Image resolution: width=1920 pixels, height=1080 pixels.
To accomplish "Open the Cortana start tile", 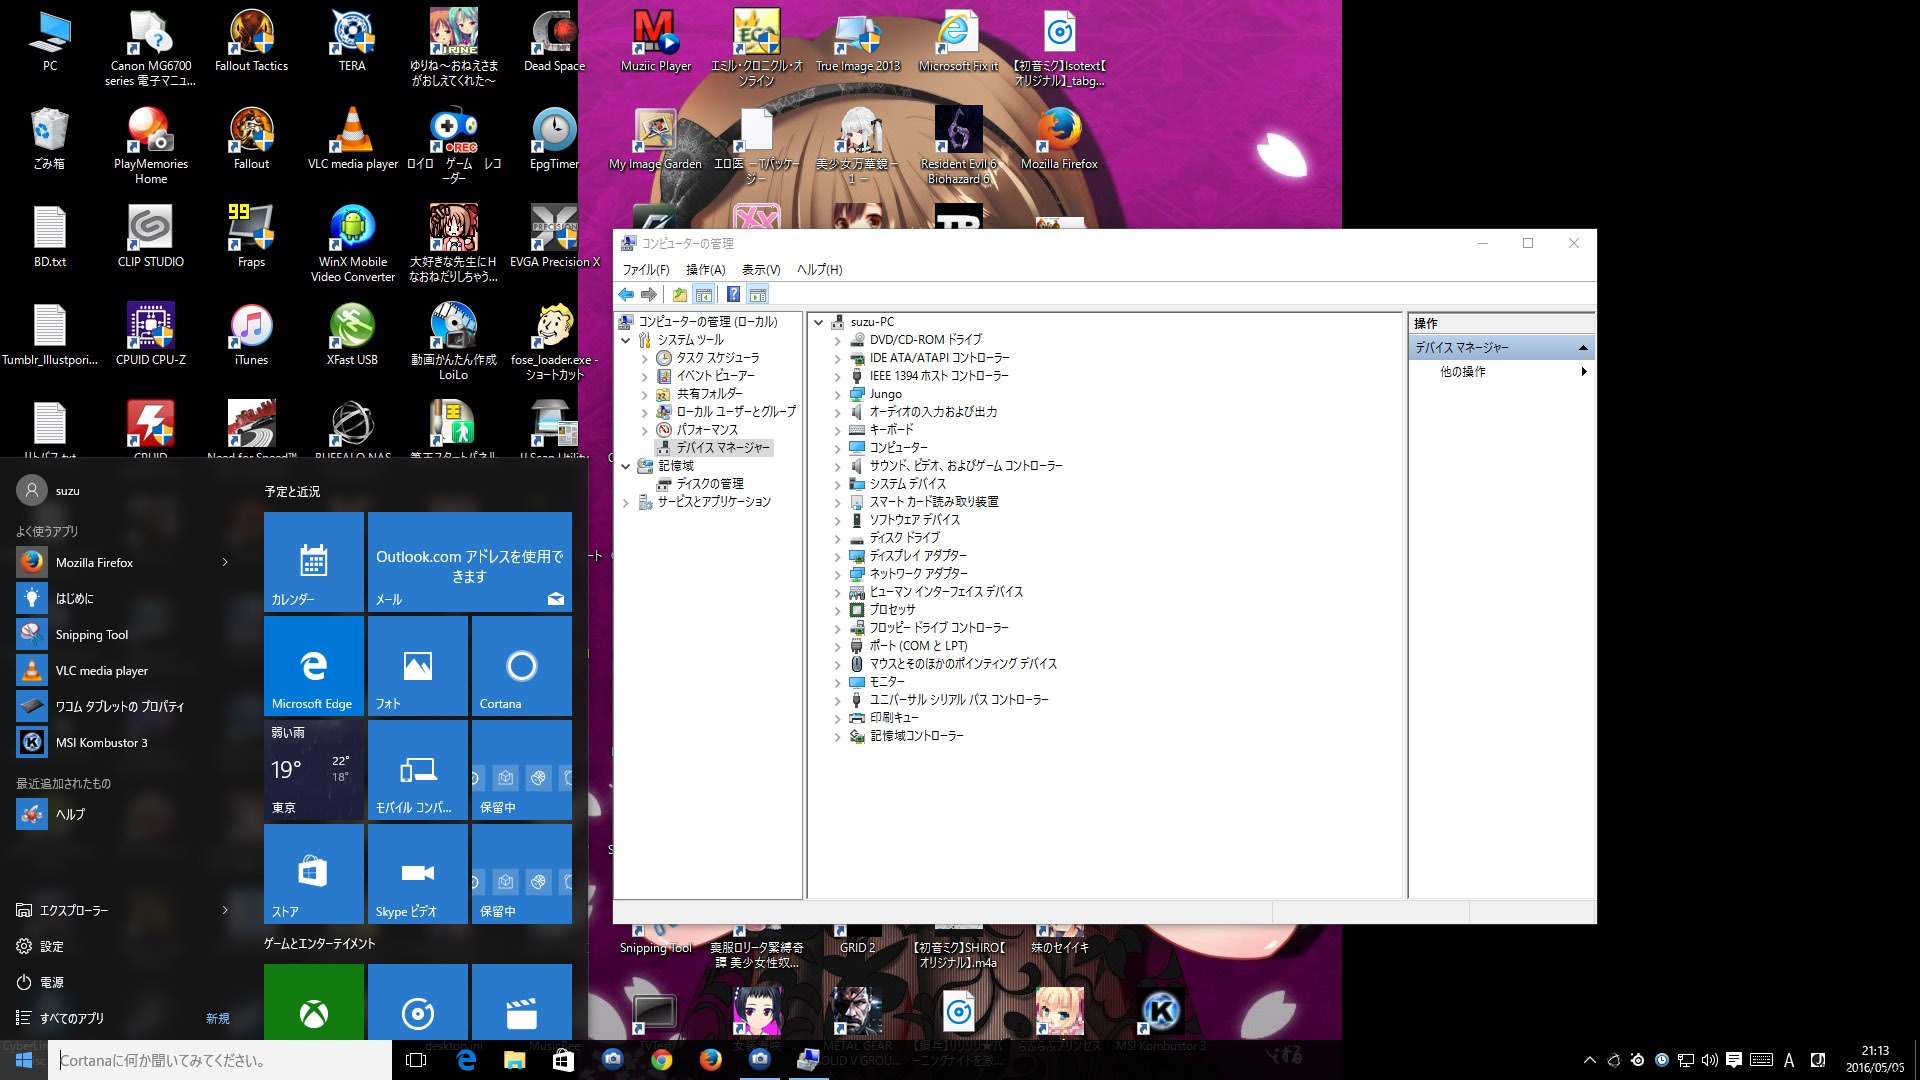I will pos(522,666).
